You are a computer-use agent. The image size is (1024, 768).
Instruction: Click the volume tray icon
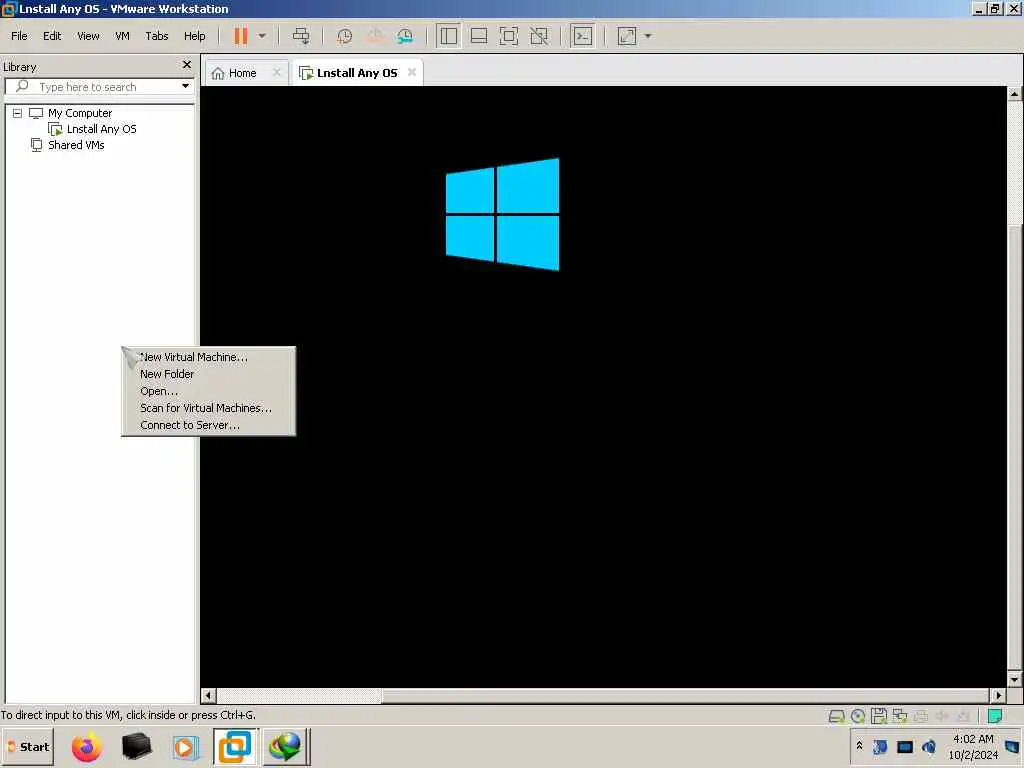point(929,746)
